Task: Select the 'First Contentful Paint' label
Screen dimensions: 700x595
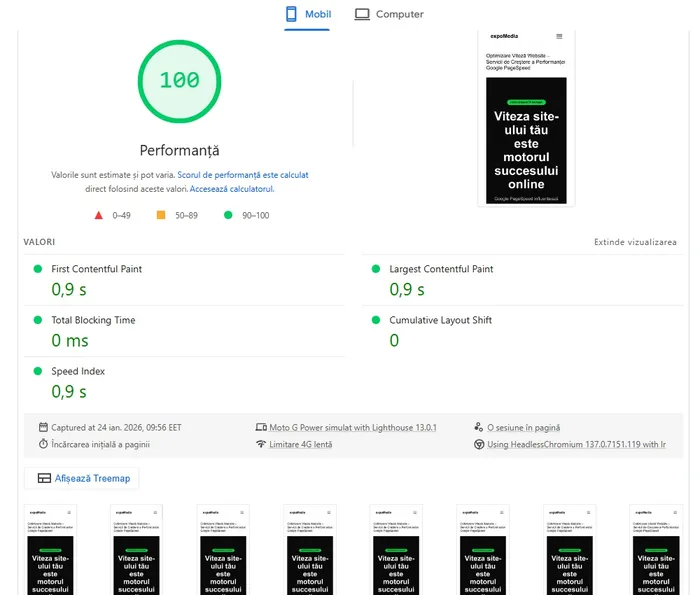Action: (96, 269)
